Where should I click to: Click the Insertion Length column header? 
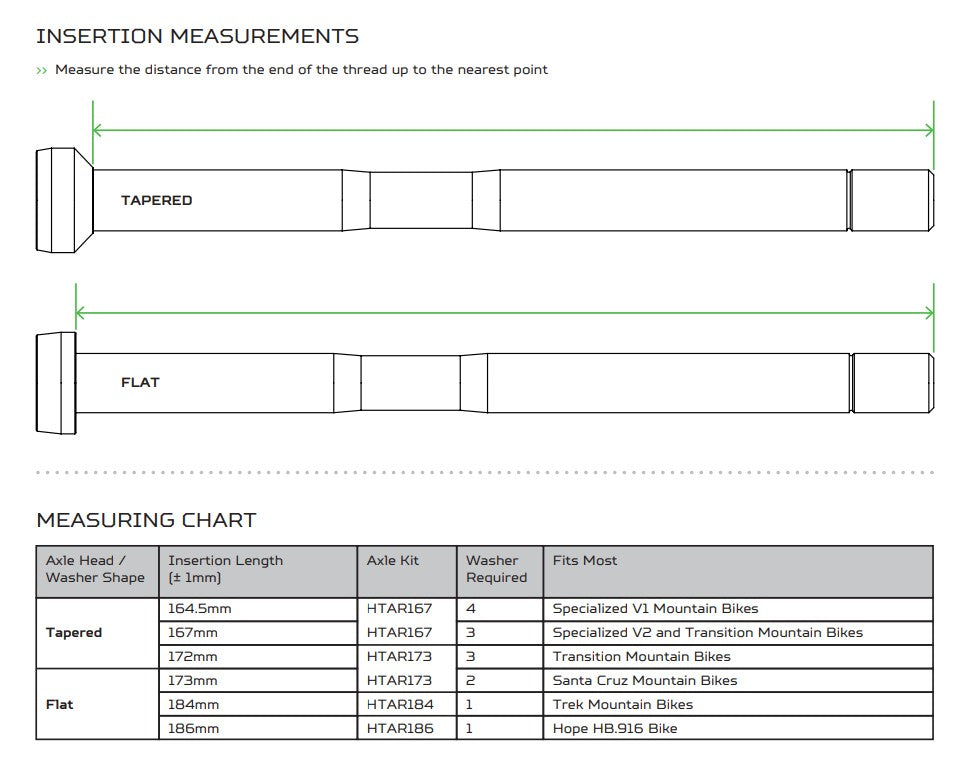225,569
